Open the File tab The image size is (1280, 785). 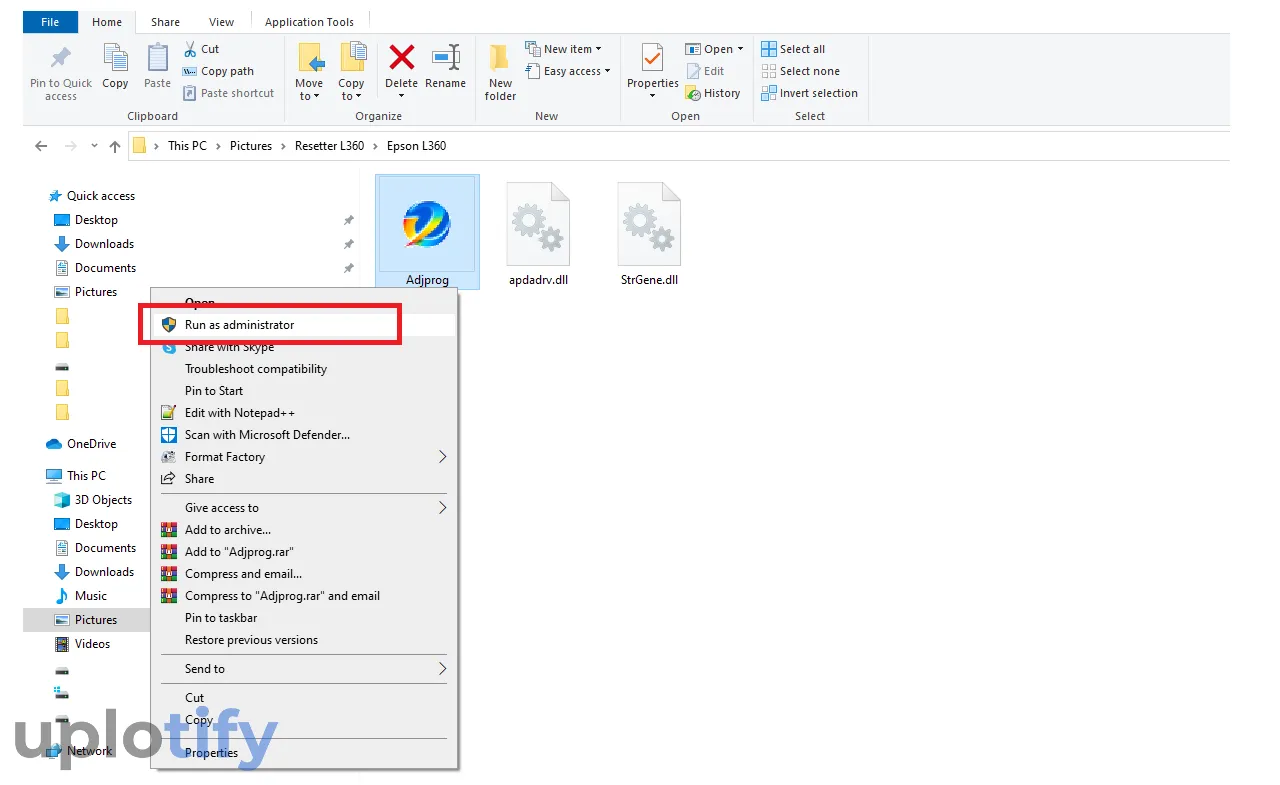coord(50,21)
